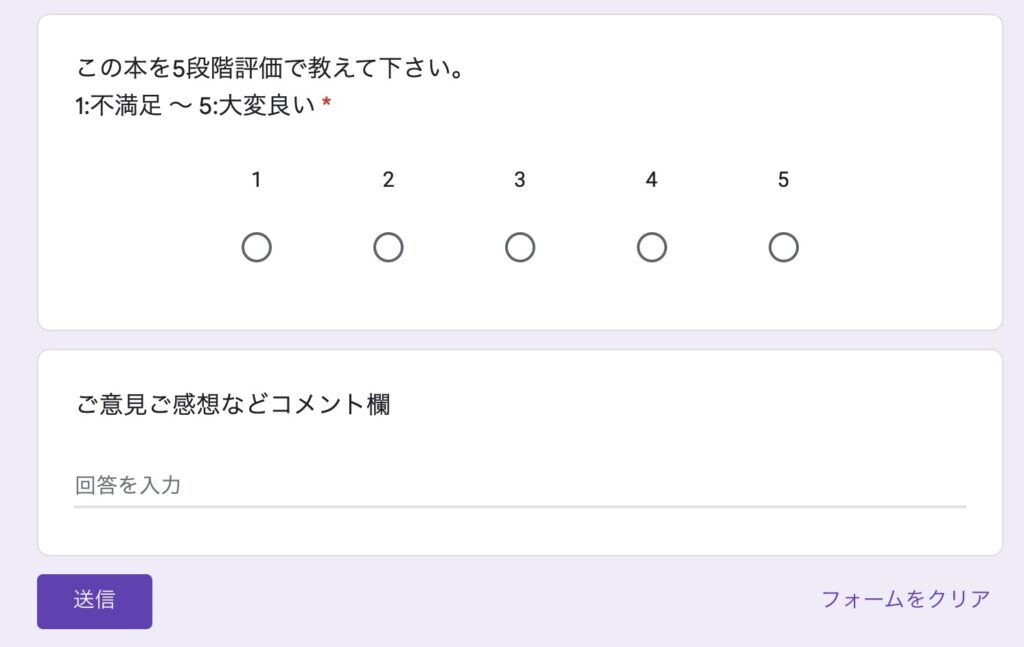1024x647 pixels.
Task: Mark rating 5 radio button
Action: pos(784,247)
